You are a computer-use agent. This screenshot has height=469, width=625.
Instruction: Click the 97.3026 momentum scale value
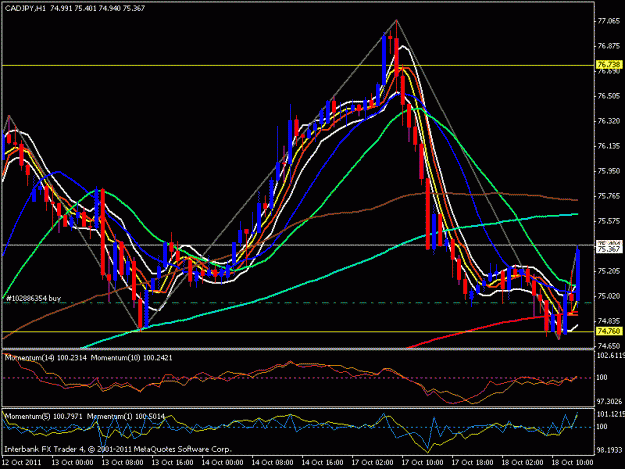point(609,401)
